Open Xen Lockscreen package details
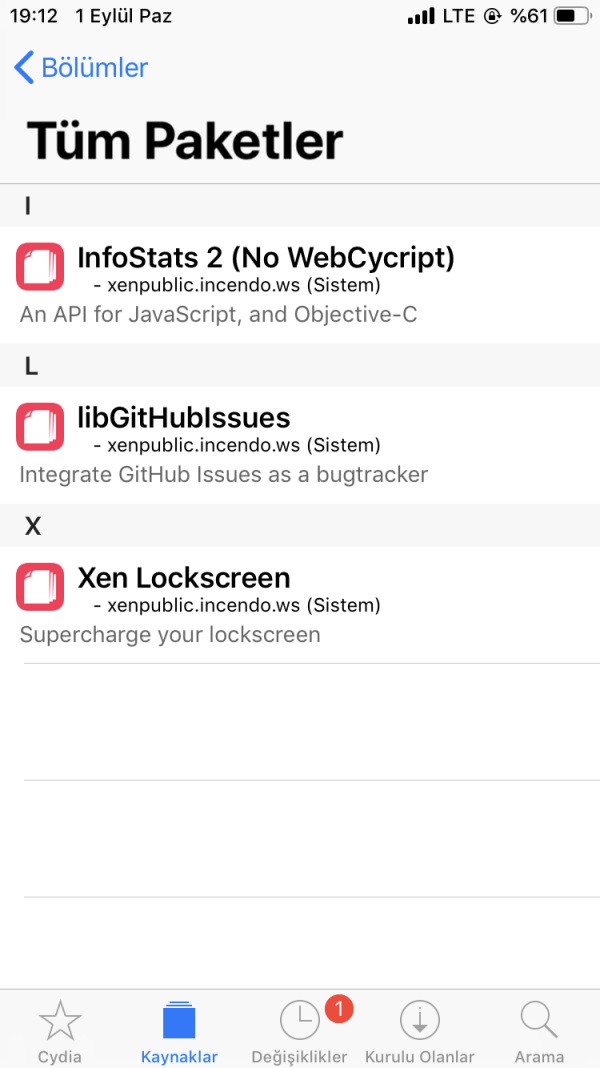600x1068 pixels. 184,578
